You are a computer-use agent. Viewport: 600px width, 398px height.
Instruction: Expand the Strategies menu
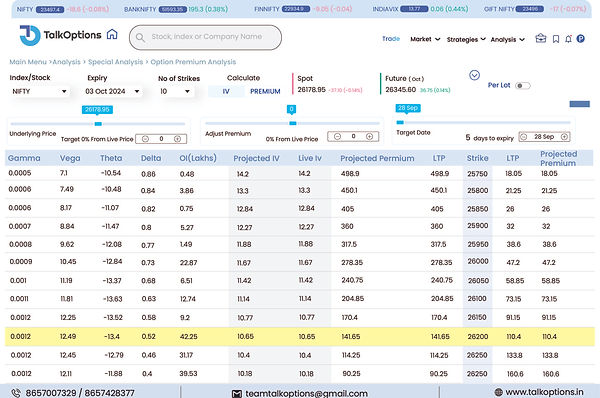click(466, 39)
